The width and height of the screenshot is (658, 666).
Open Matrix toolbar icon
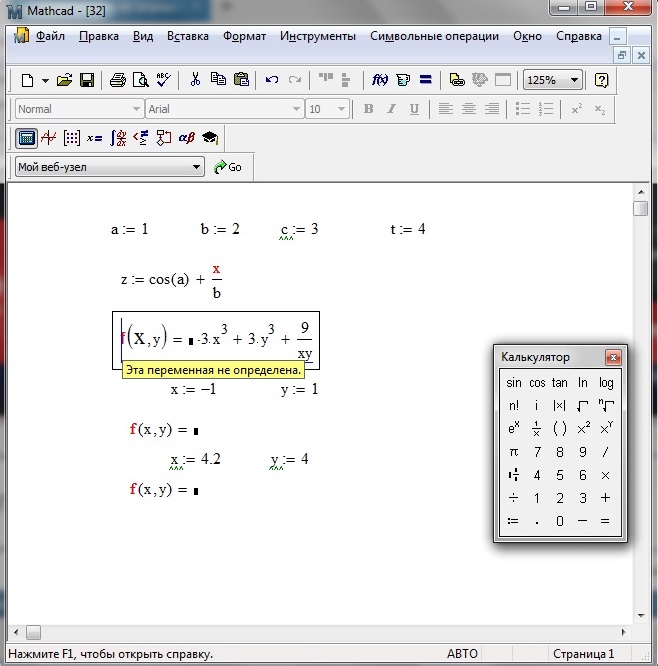(72, 138)
